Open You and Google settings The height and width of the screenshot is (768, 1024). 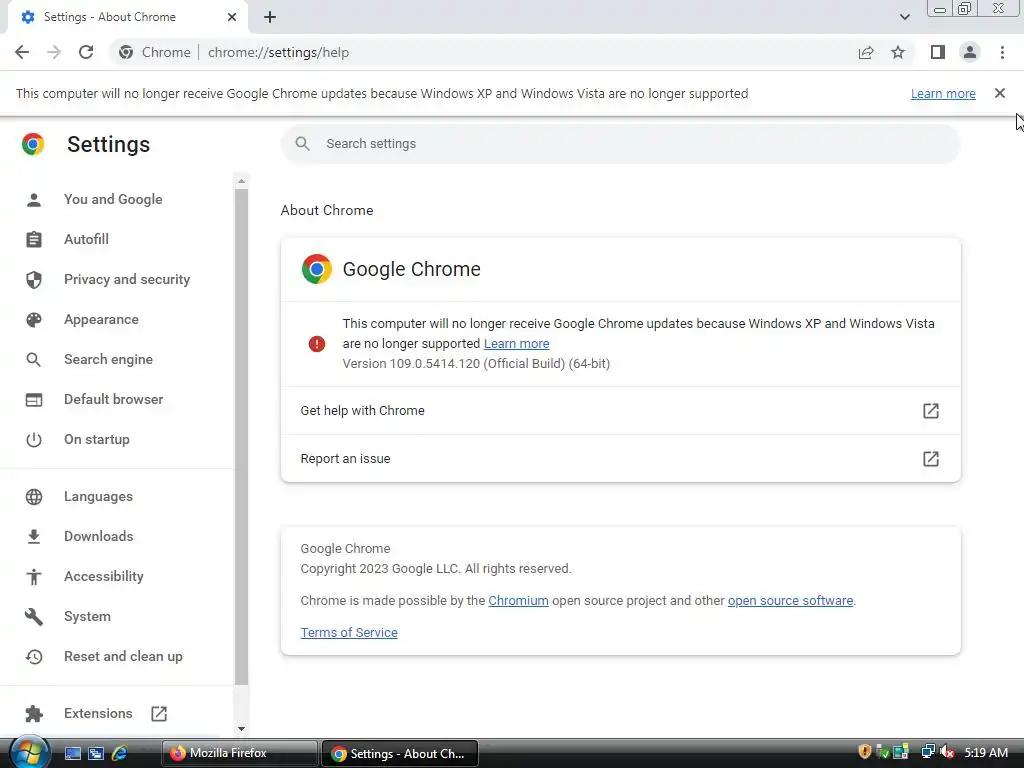(113, 199)
